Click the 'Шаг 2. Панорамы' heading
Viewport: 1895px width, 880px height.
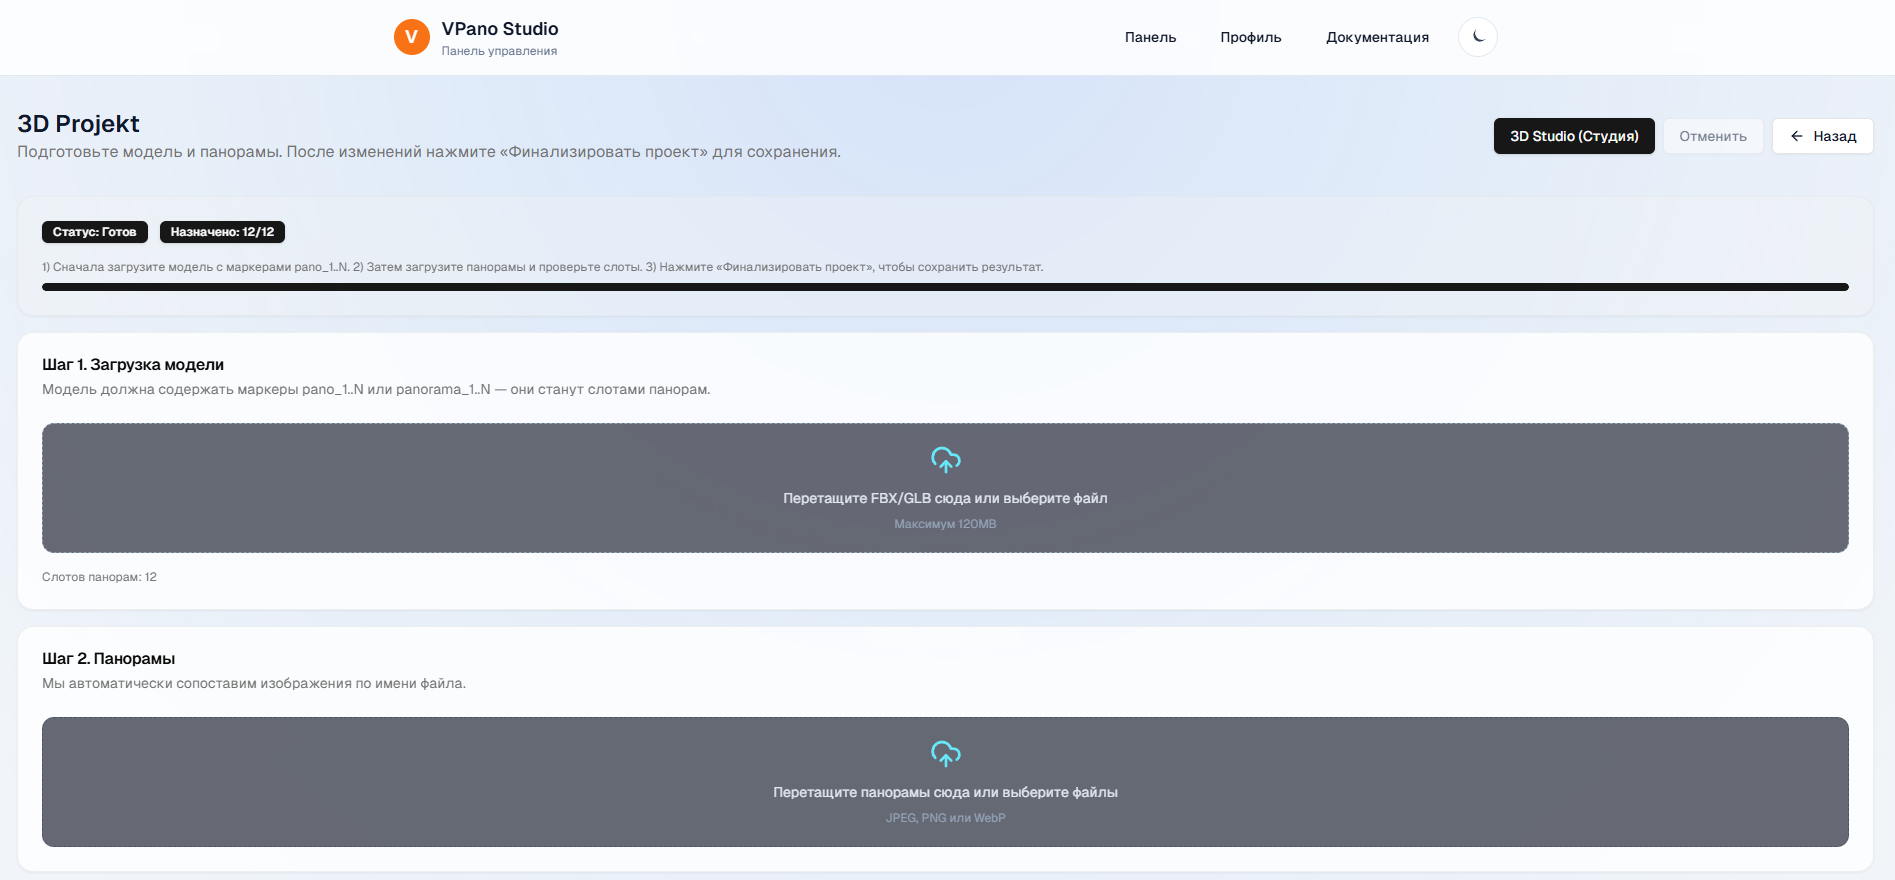coord(108,659)
